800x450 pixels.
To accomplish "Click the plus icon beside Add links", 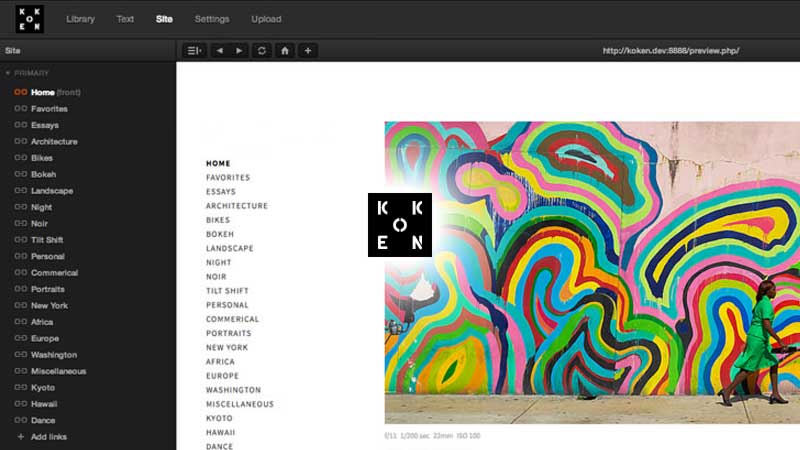I will click(x=20, y=437).
